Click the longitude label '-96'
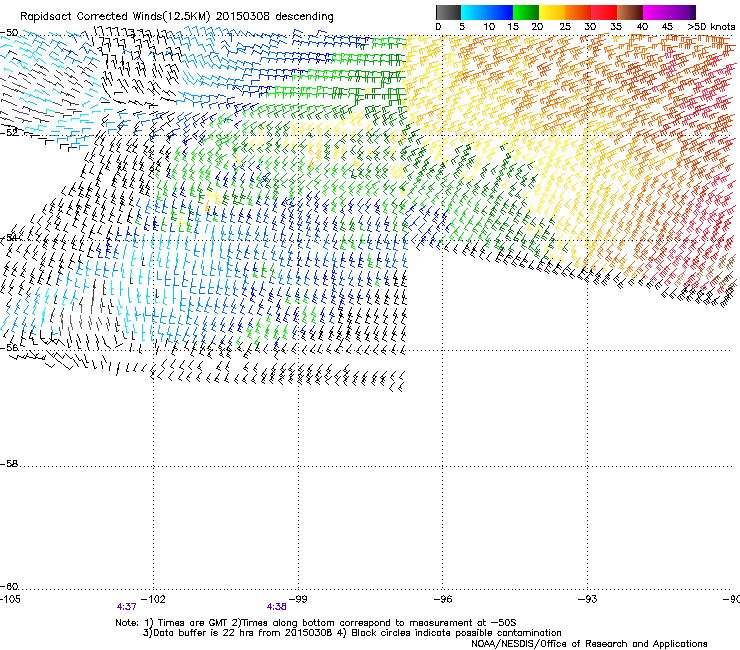 coord(443,599)
